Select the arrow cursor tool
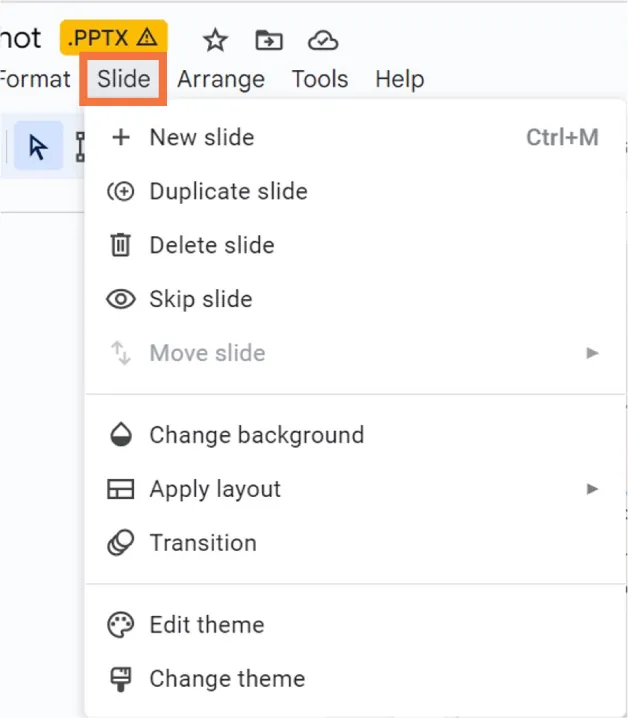This screenshot has width=628, height=718. coord(38,148)
